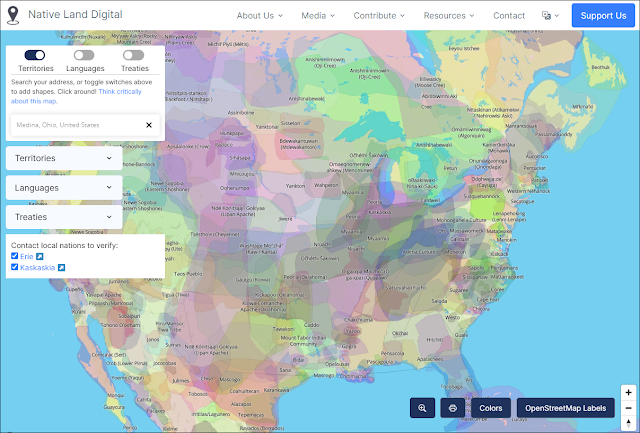Screen dimensions: 640x433
Task: Click the Coahuiltecan label on map
Action: (244, 391)
